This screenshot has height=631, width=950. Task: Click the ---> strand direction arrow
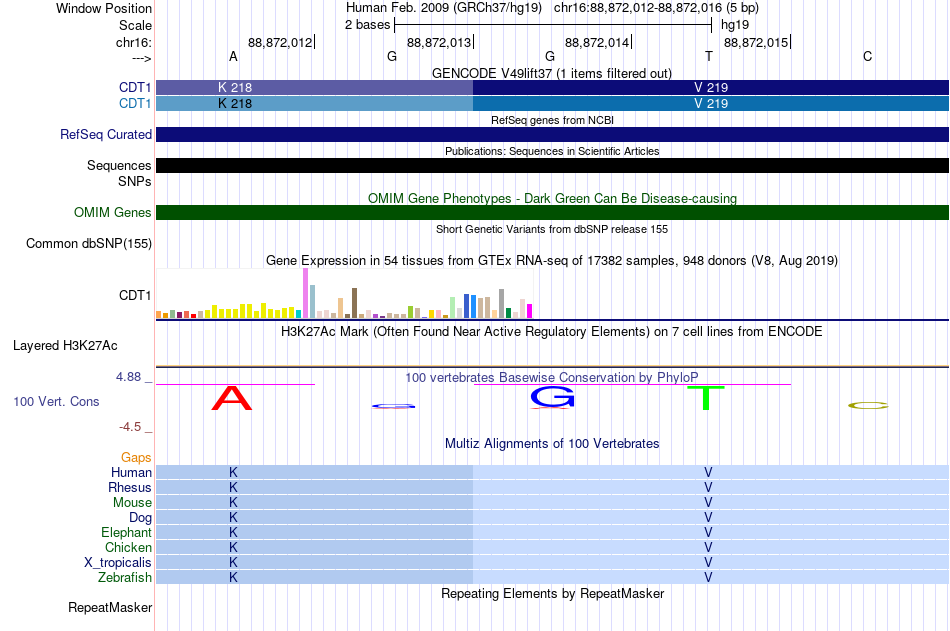coord(142,58)
